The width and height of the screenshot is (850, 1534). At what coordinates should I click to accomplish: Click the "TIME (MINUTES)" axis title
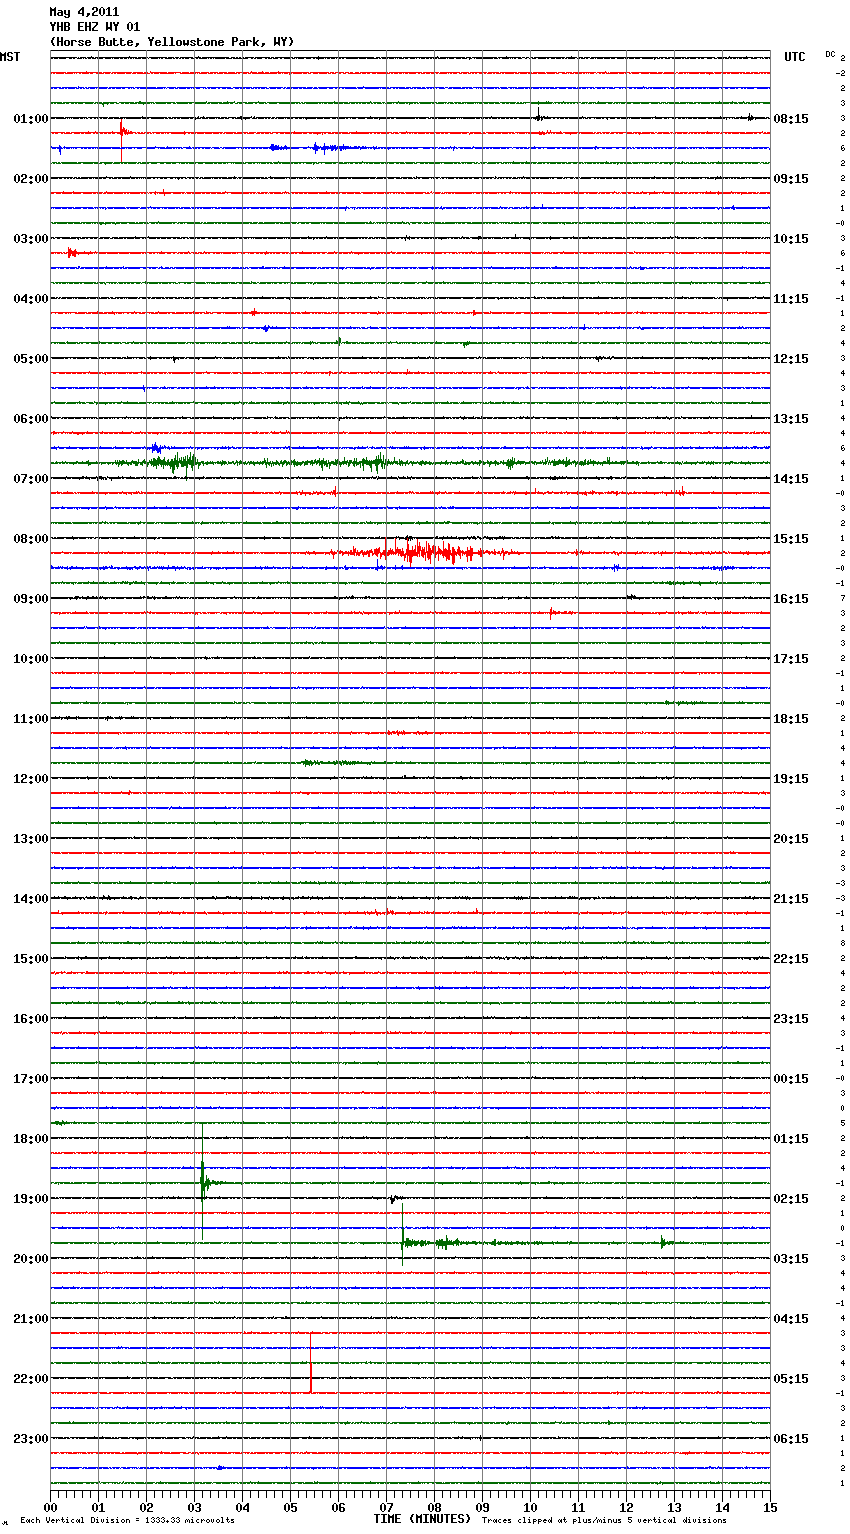pyautogui.click(x=422, y=1519)
